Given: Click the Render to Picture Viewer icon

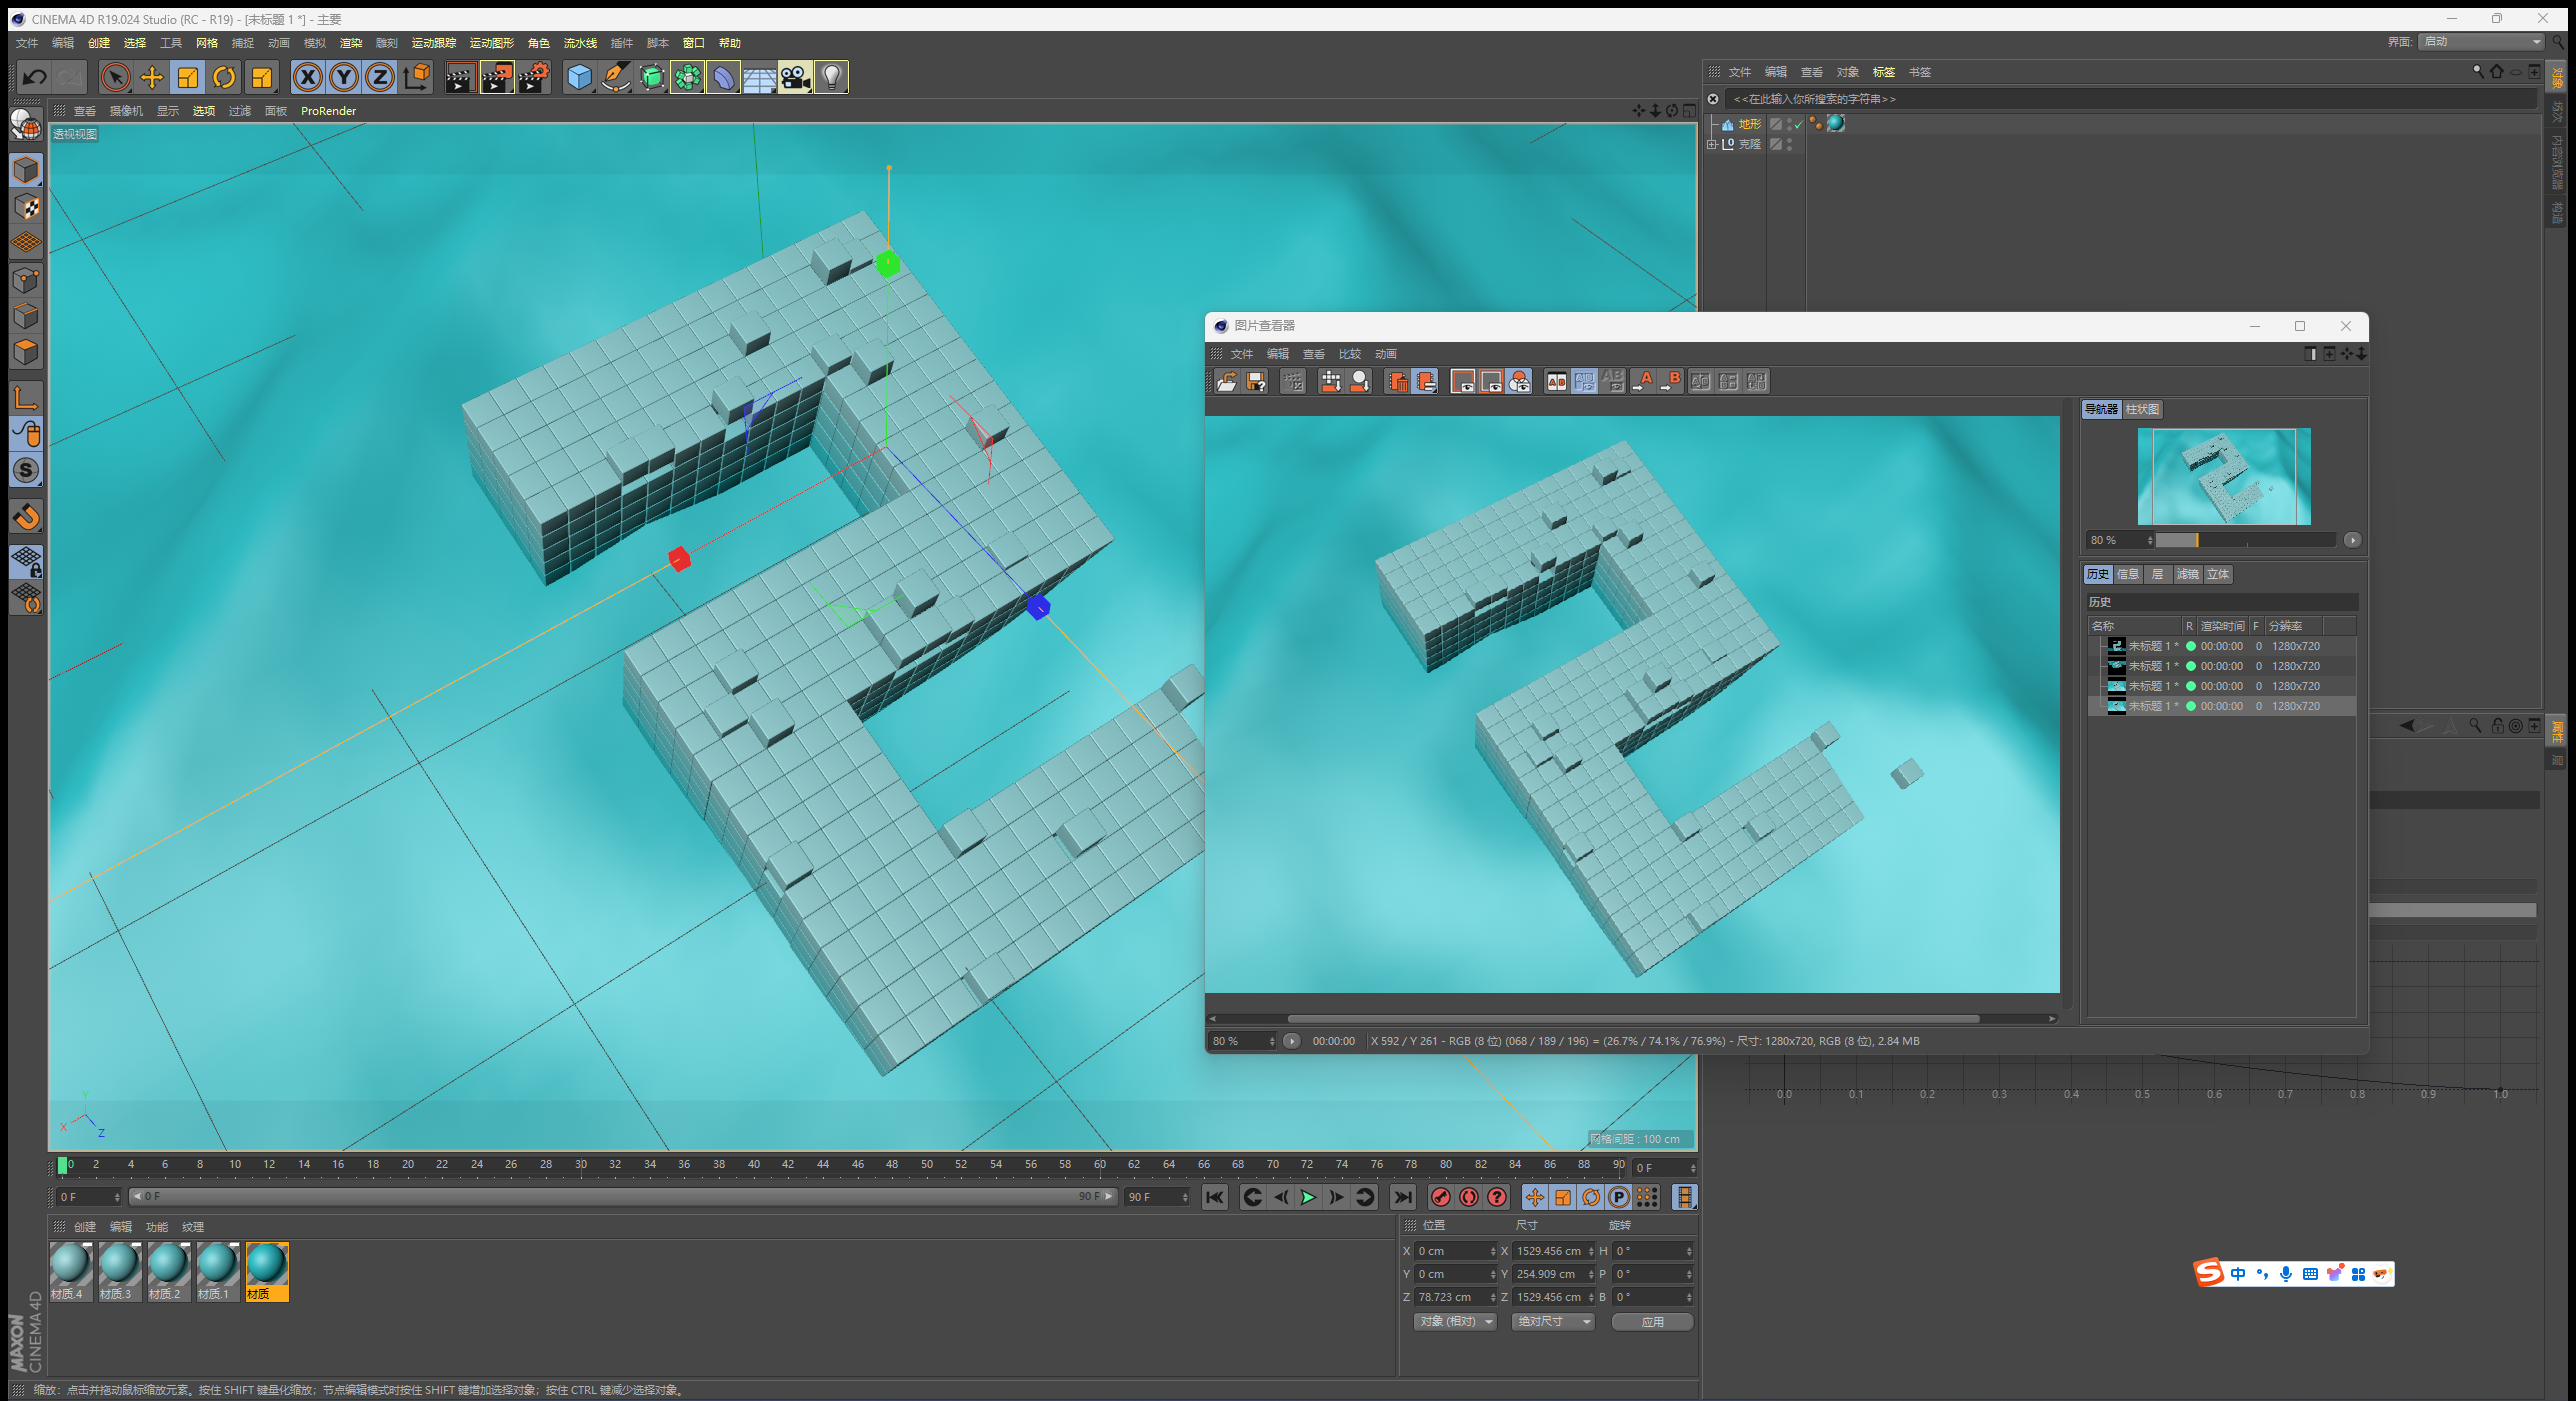Looking at the screenshot, I should [497, 77].
